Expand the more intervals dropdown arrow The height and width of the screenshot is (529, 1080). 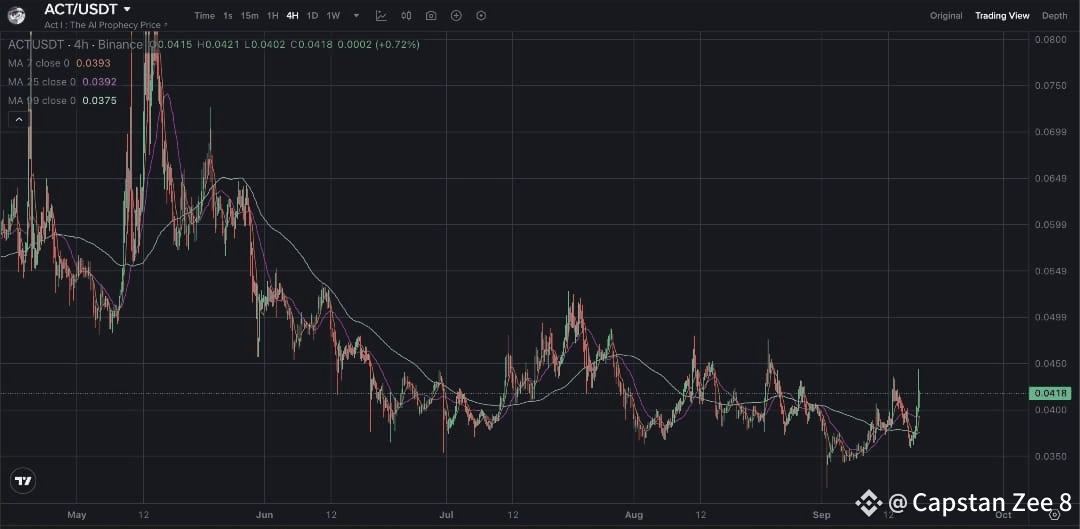coord(356,15)
